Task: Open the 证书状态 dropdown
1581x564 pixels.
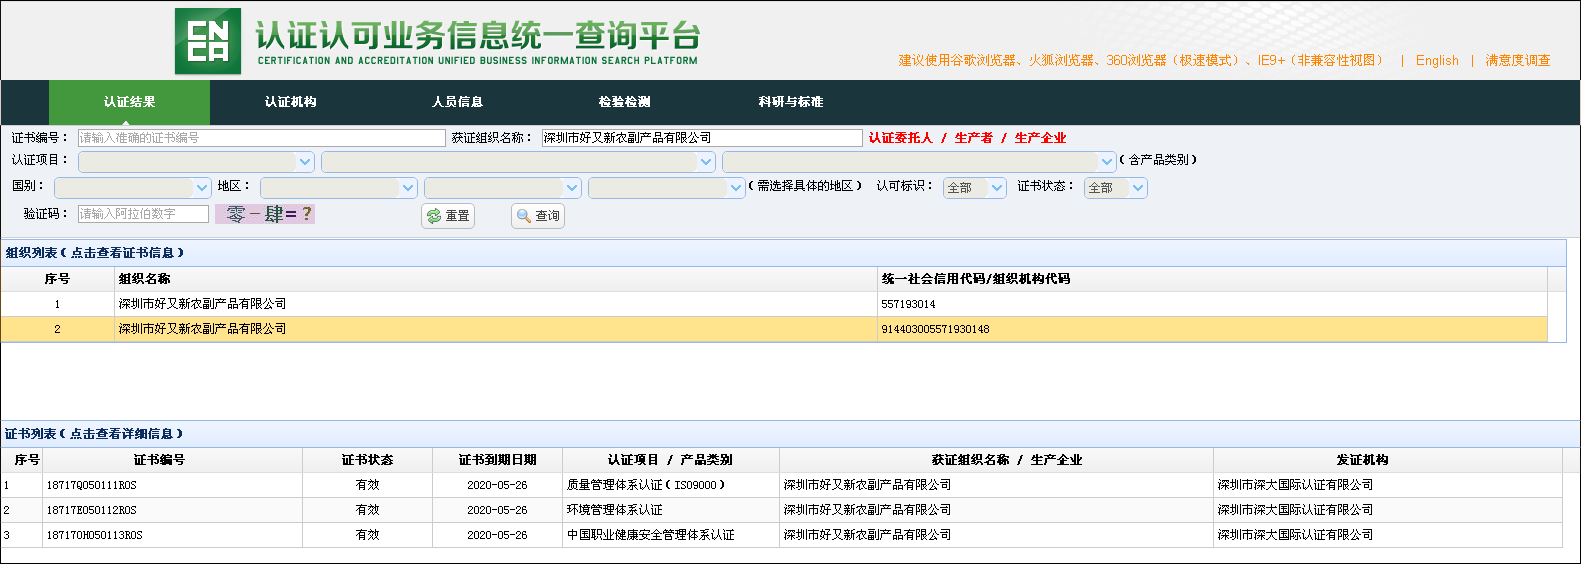Action: click(x=1115, y=188)
